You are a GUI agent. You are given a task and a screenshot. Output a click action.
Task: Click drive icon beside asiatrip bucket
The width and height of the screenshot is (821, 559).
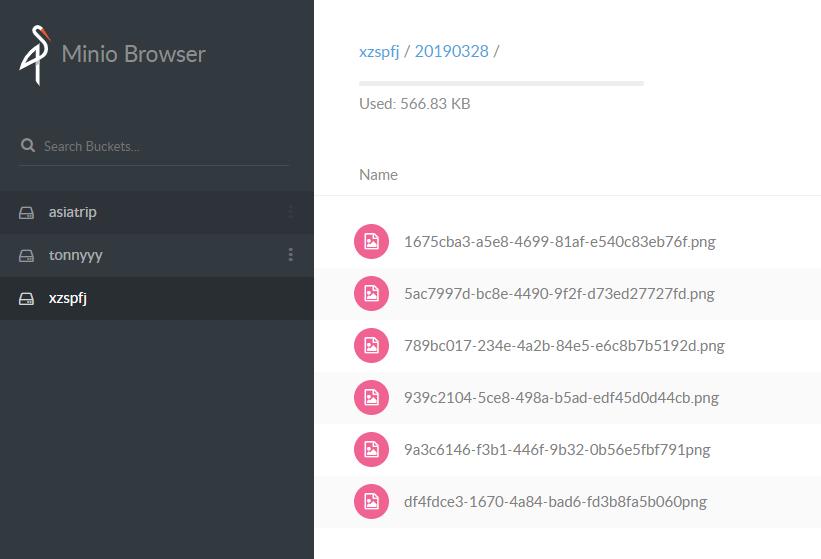click(26, 213)
